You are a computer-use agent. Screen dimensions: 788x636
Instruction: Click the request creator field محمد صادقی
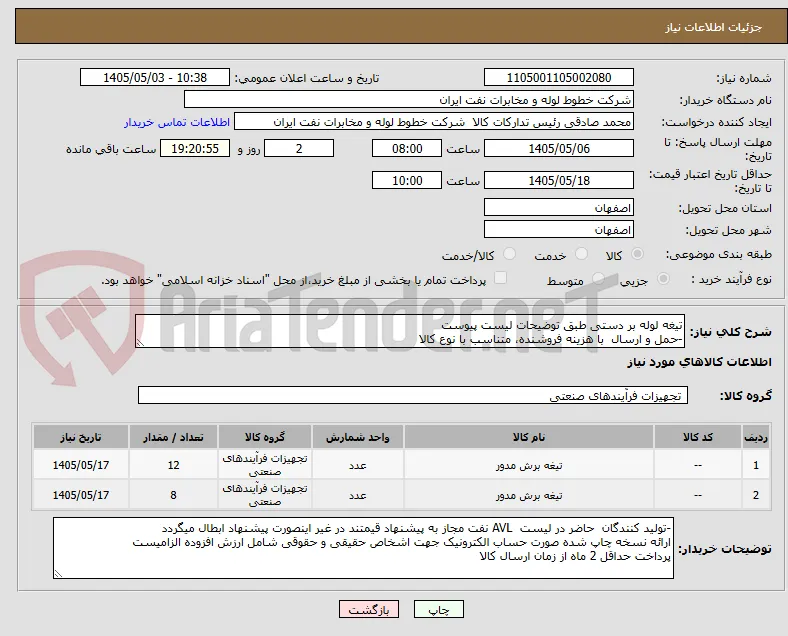(434, 122)
